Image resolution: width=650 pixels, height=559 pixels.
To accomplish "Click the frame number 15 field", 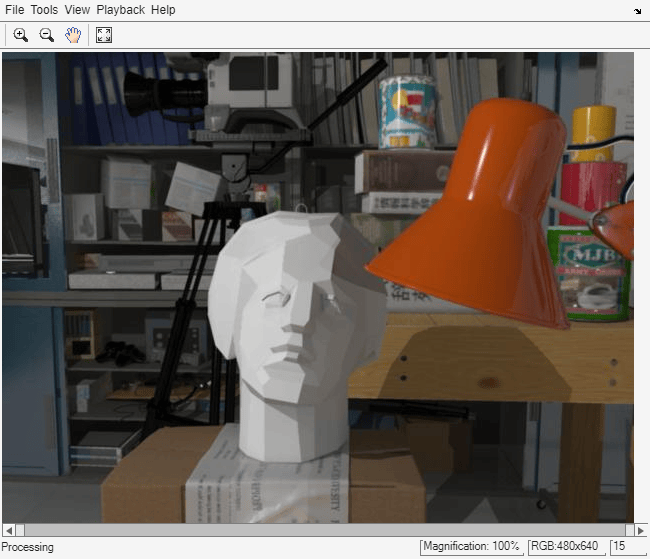I will point(628,546).
